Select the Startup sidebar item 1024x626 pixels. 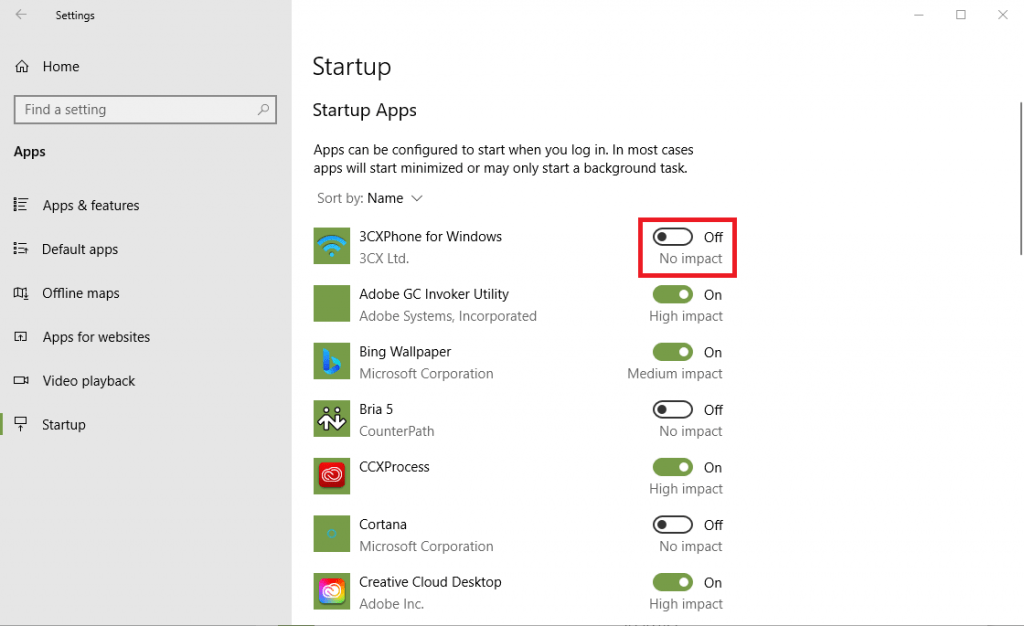point(63,424)
